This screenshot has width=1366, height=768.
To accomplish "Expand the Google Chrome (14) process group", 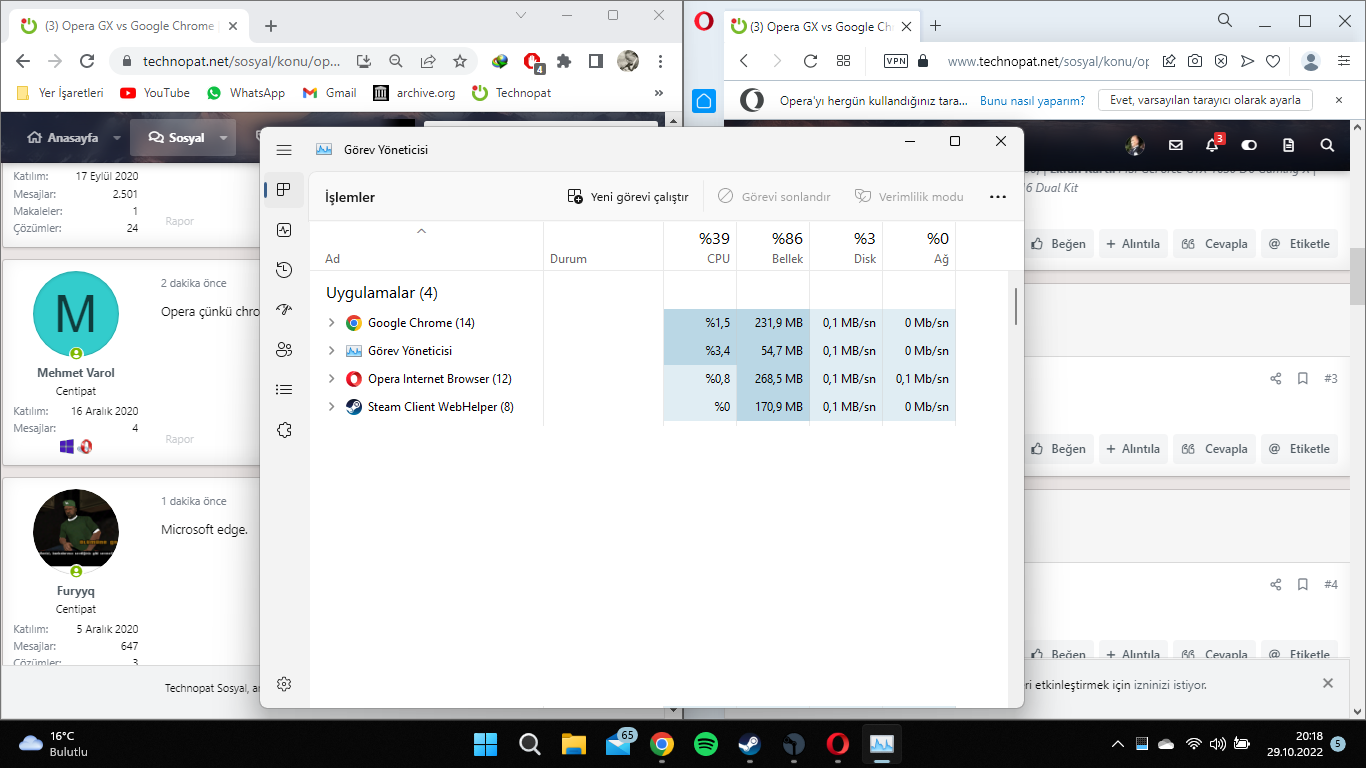I will coord(332,323).
